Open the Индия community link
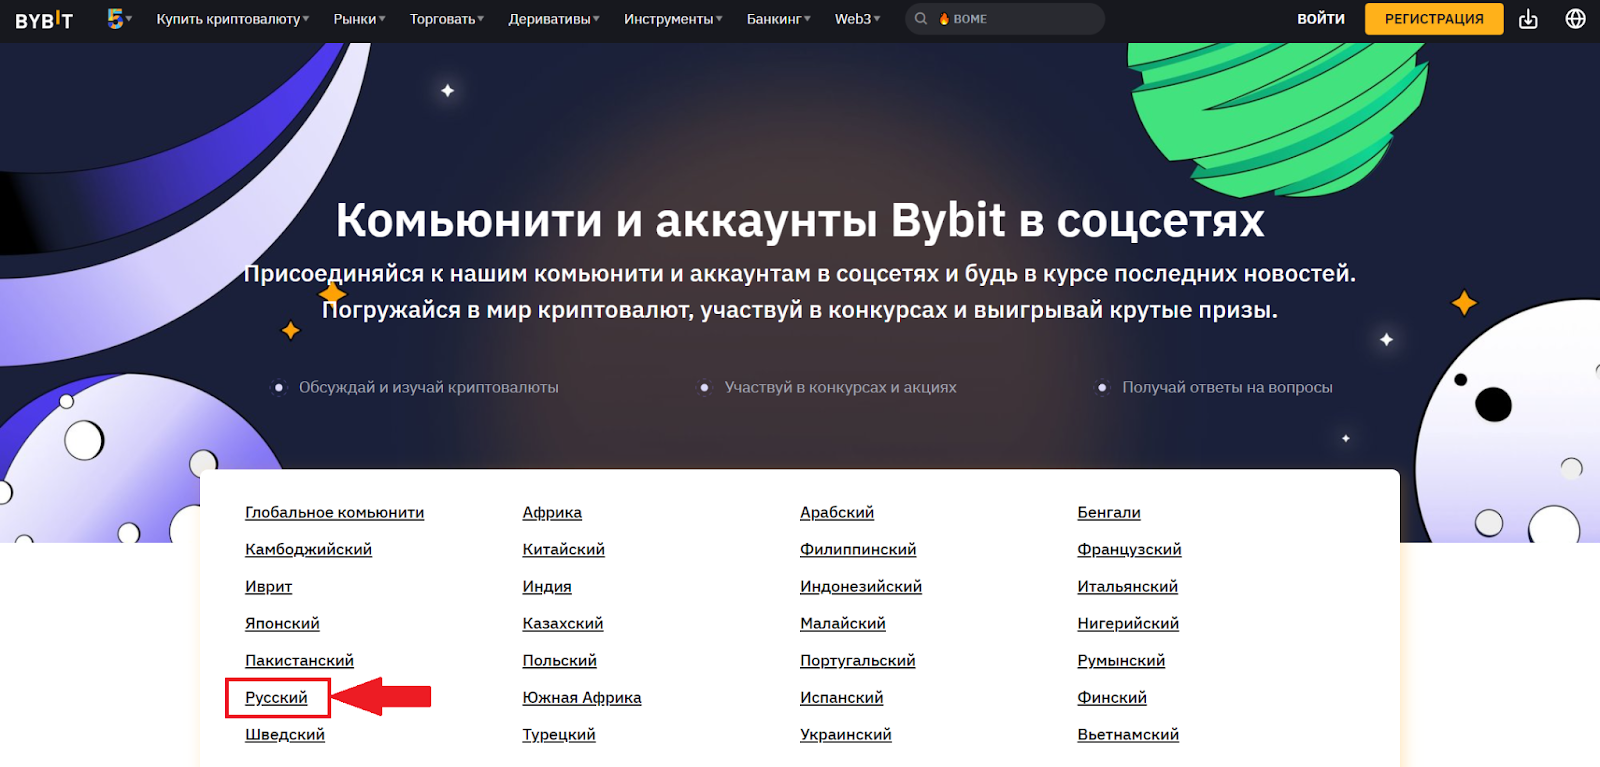Screen dimensions: 1600x767 [547, 586]
